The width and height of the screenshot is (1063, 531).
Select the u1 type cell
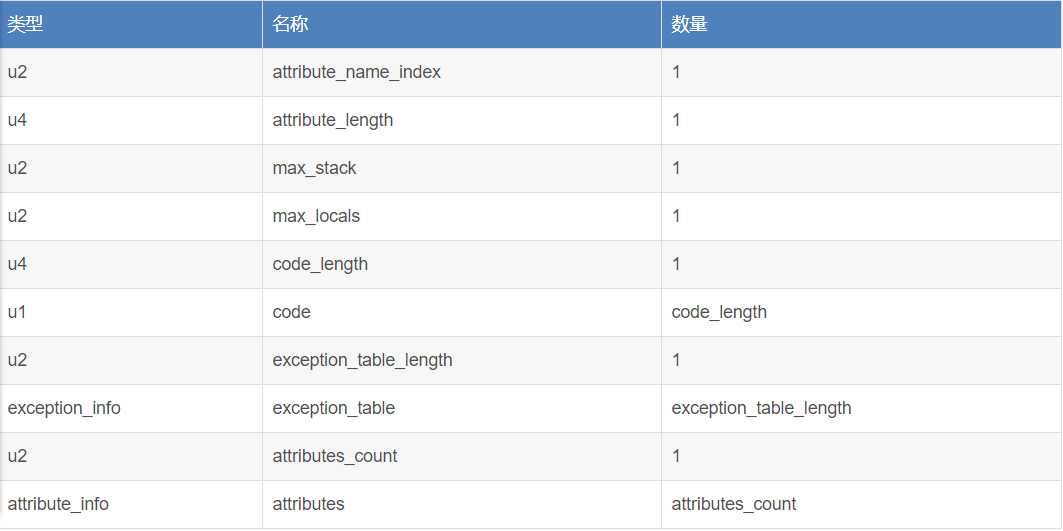pos(18,312)
